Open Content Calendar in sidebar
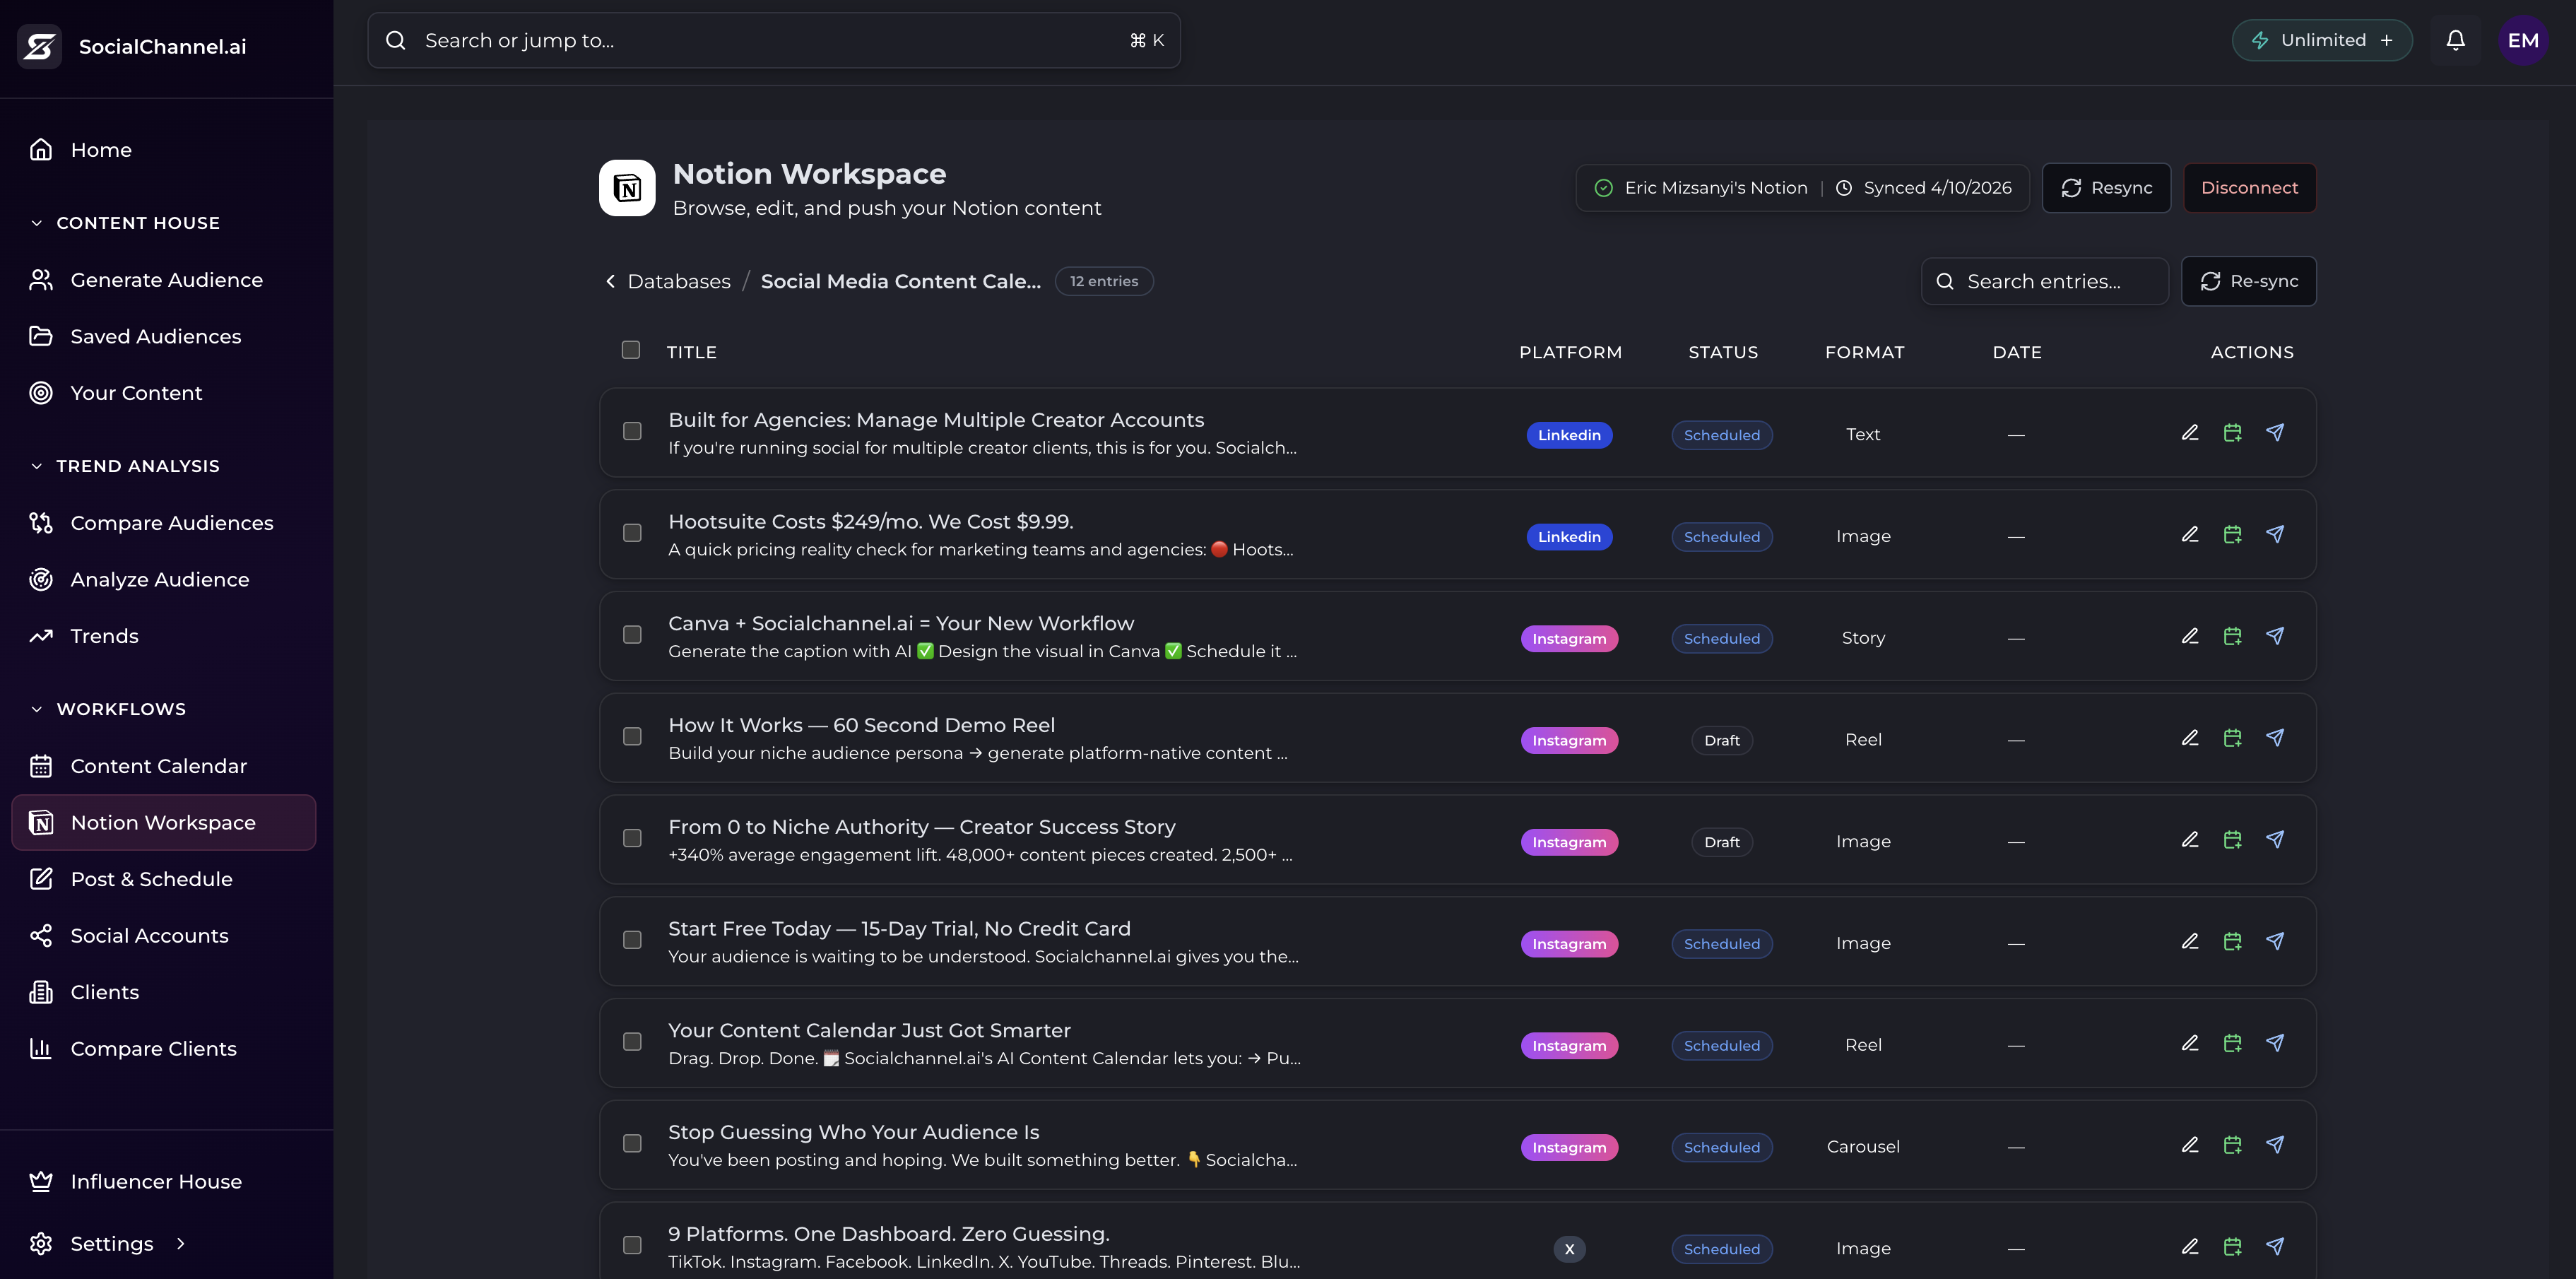This screenshot has height=1279, width=2576. coord(165,766)
